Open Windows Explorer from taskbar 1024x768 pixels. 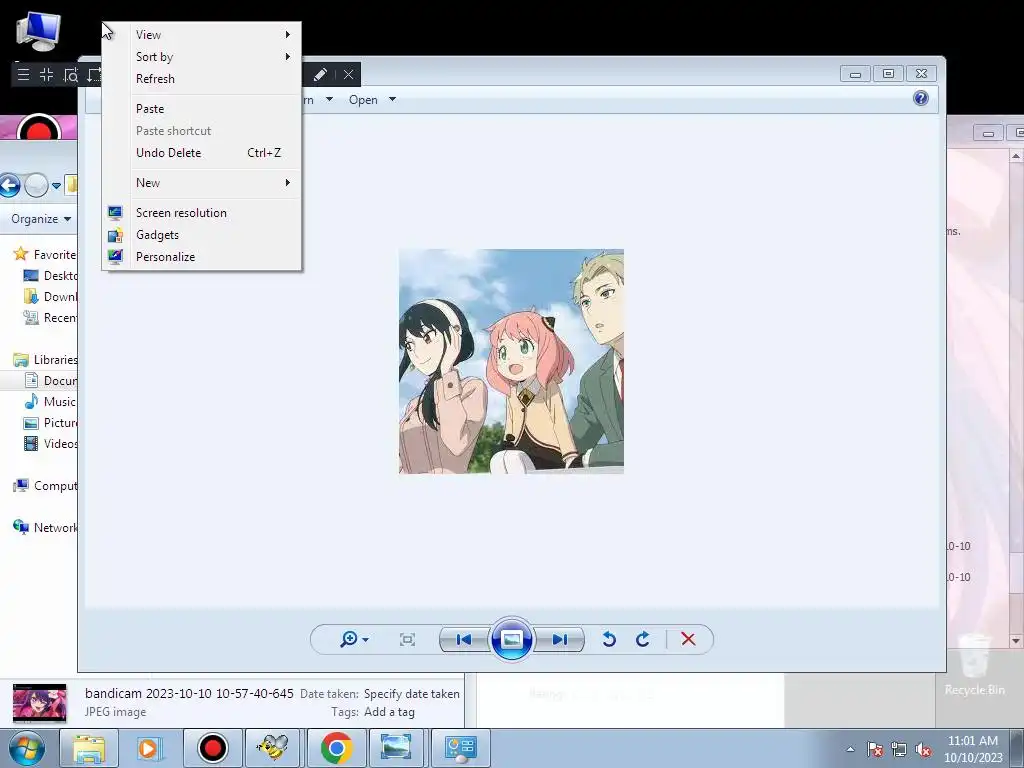(89, 748)
